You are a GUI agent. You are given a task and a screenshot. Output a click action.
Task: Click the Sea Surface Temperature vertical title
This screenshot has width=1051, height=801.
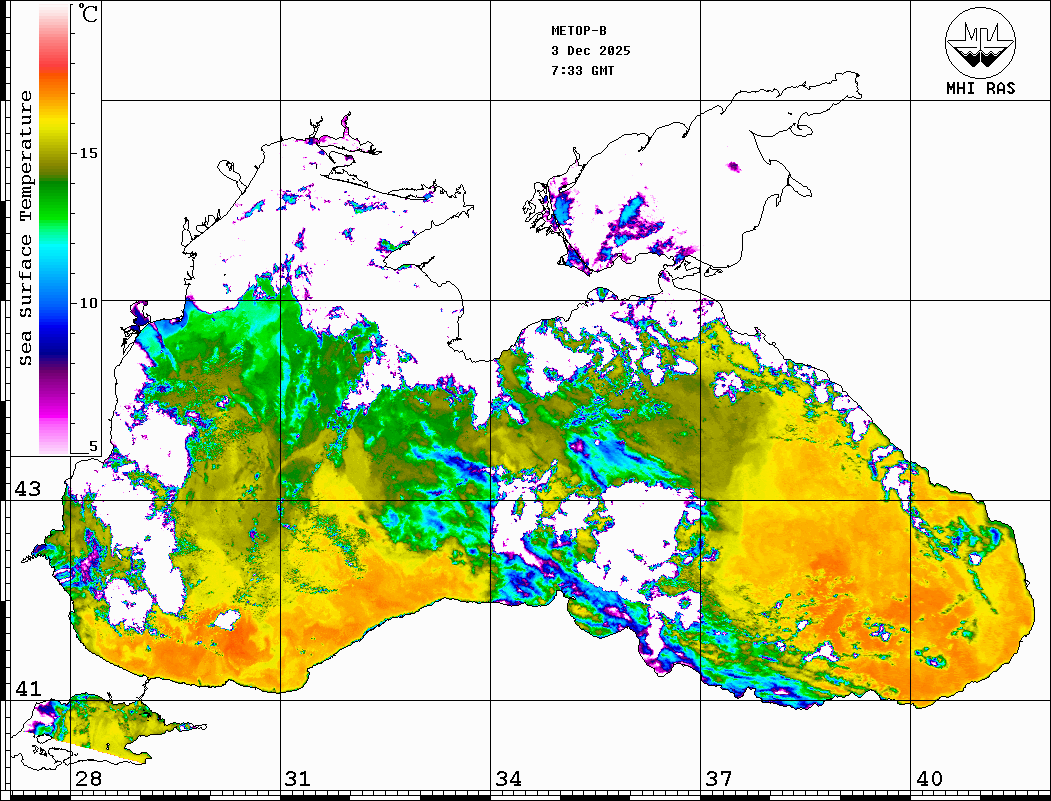coord(26,228)
